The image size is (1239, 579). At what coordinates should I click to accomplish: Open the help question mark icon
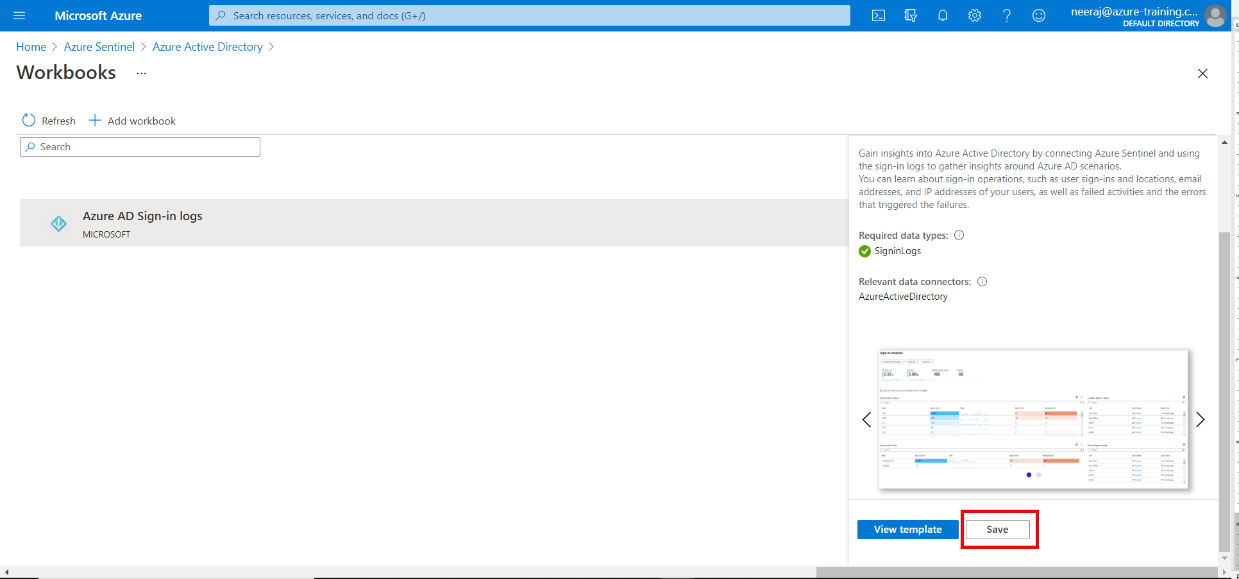[1007, 16]
